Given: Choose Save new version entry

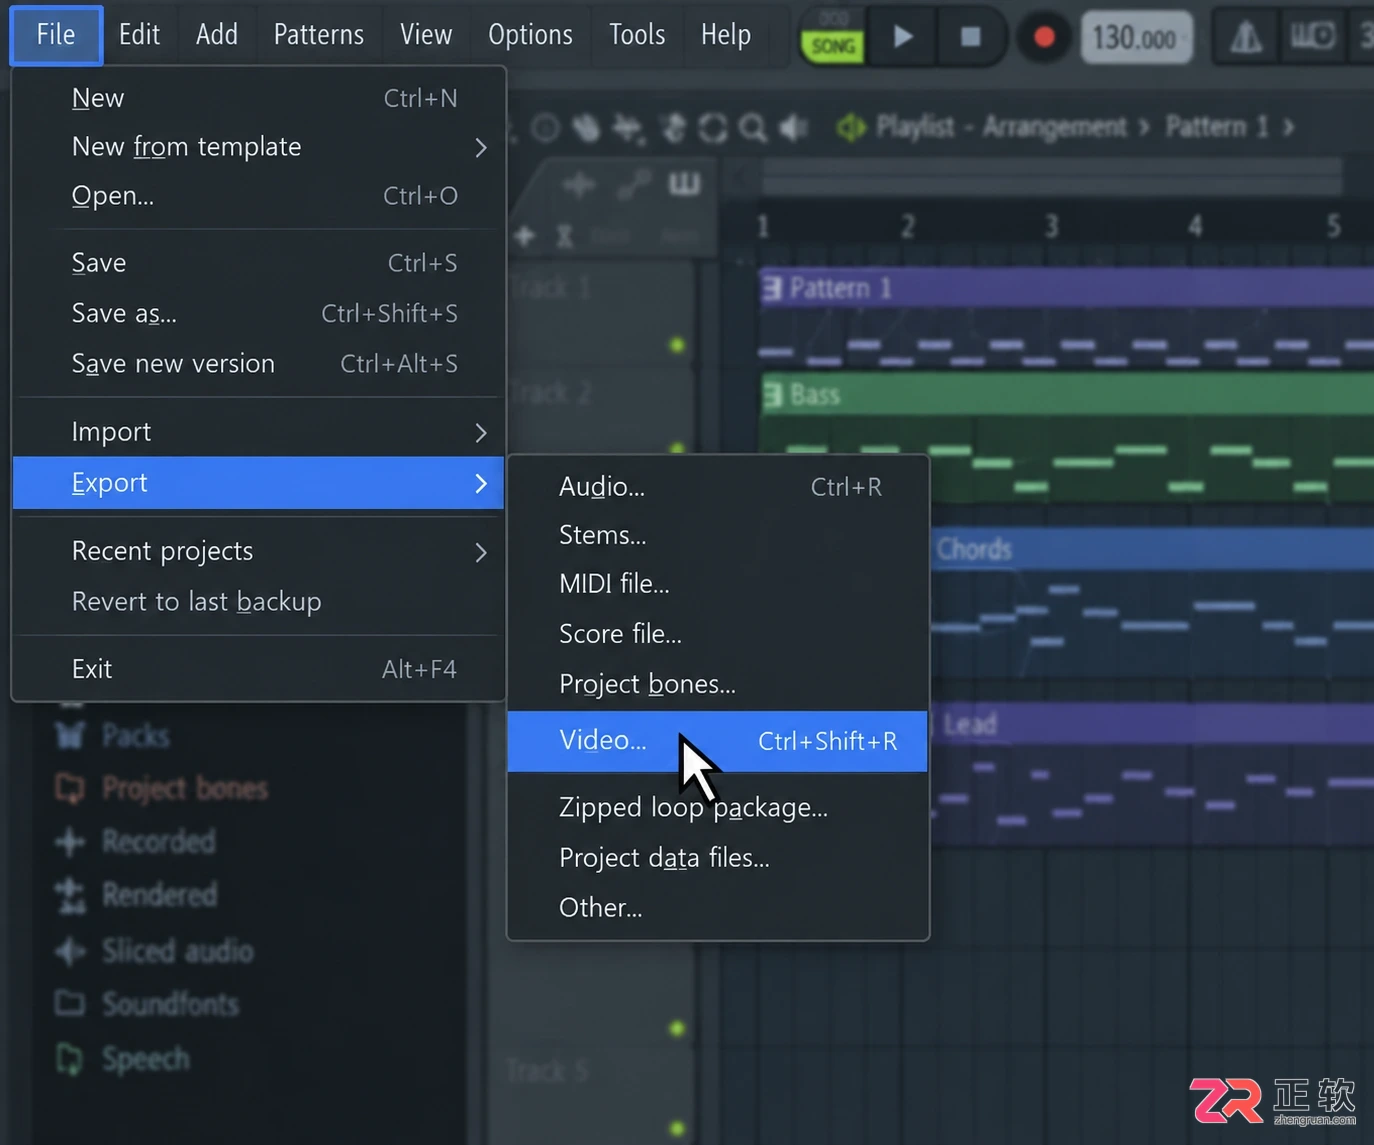Looking at the screenshot, I should tap(258, 364).
